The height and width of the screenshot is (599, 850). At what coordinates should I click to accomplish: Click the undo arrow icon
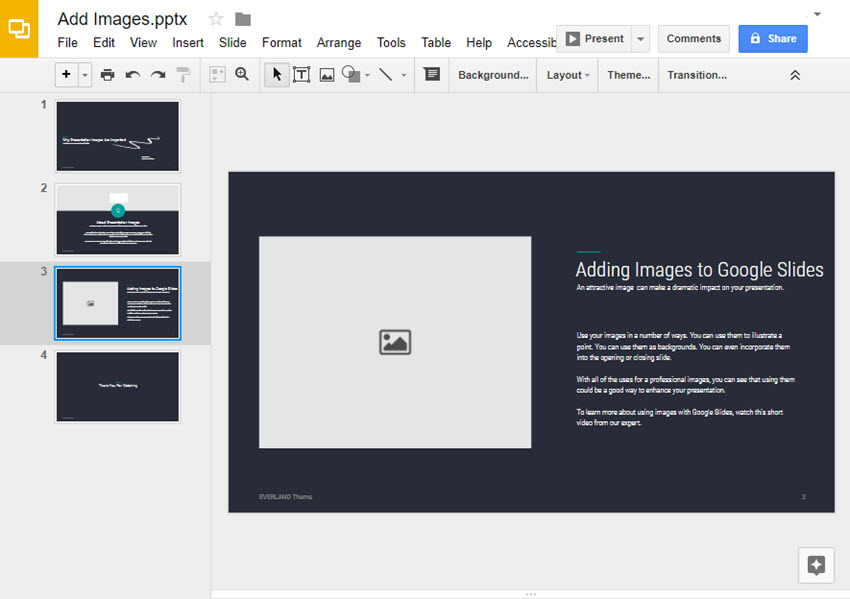tap(132, 75)
